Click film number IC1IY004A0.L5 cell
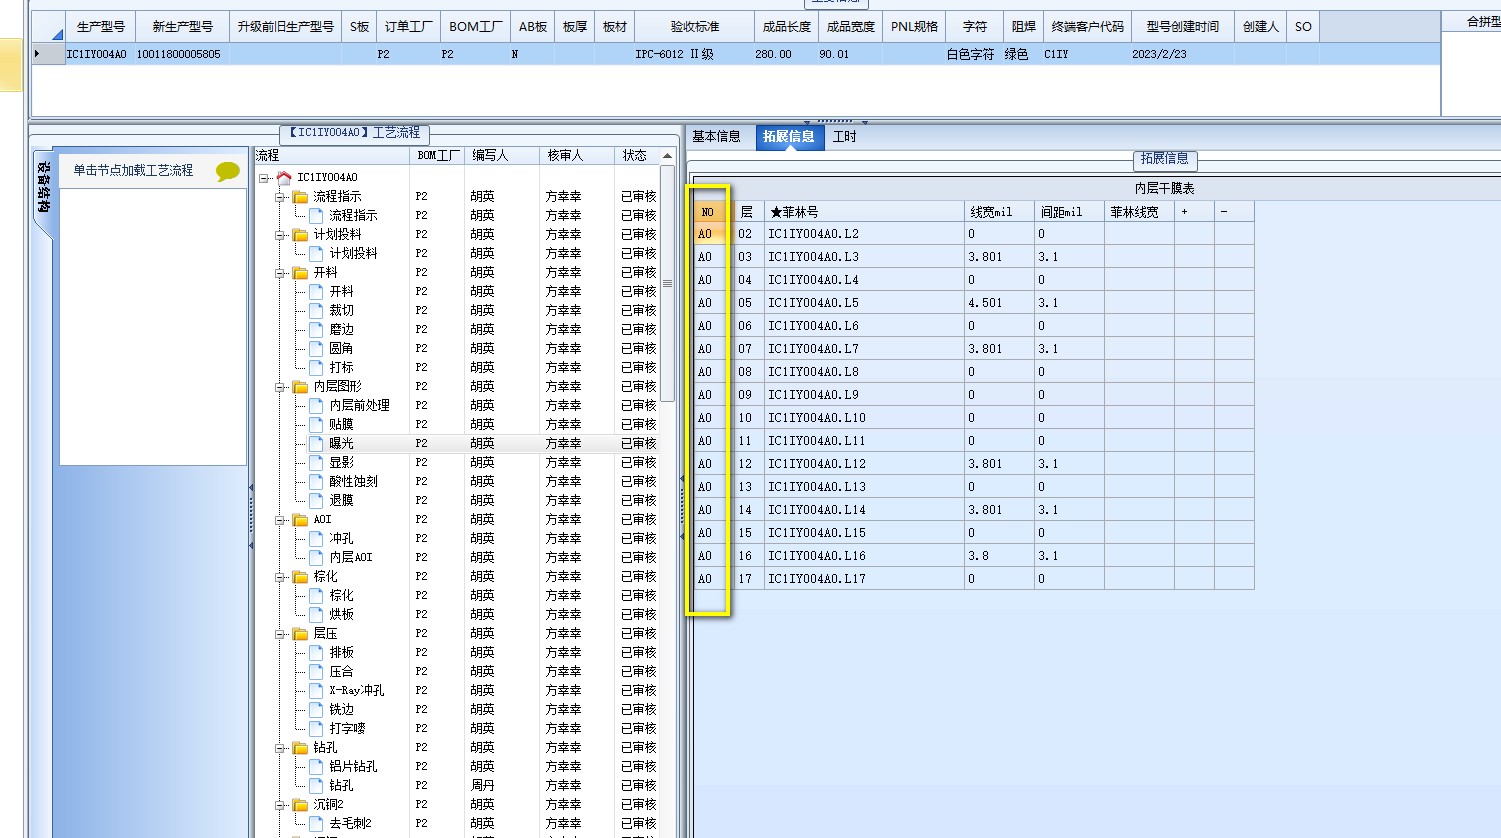 (864, 303)
